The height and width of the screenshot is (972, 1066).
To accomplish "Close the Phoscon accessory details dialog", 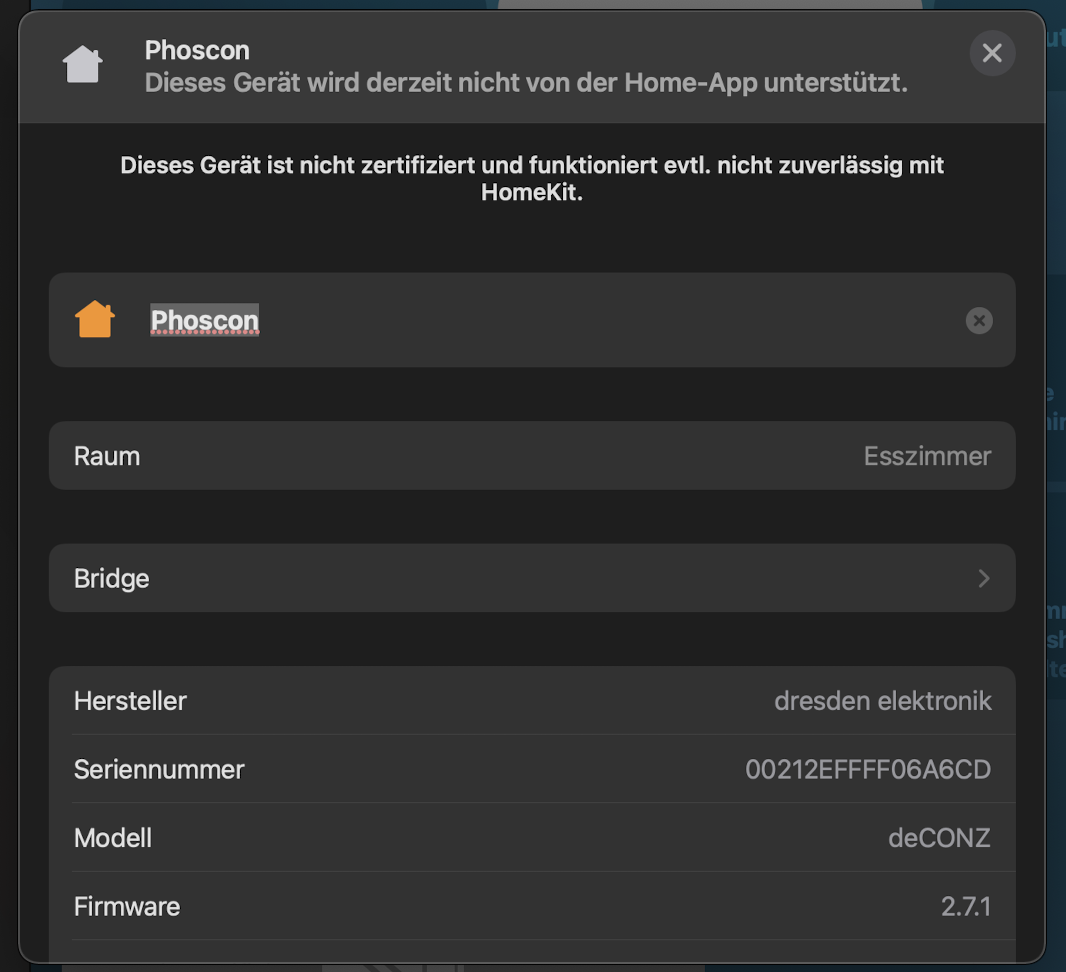I will click(992, 53).
